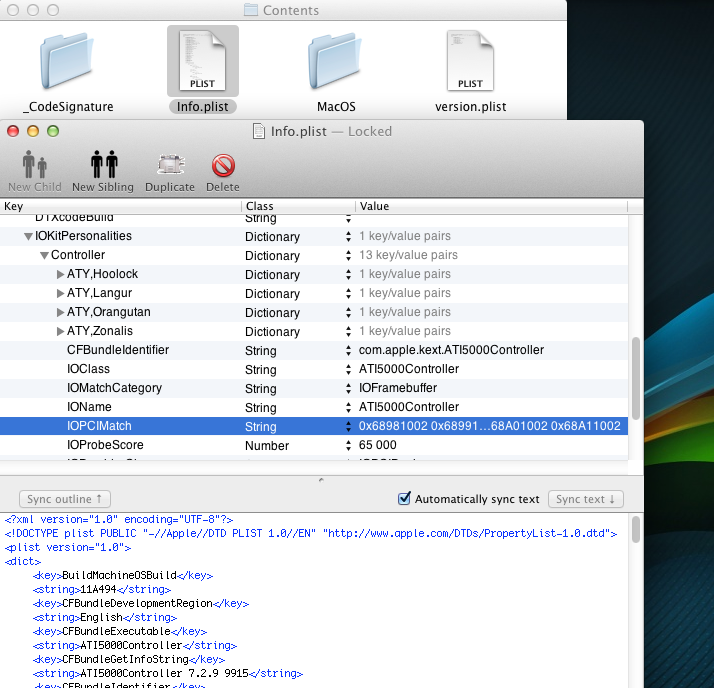This screenshot has width=714, height=688.
Task: Close the Info.plist window
Action: click(x=13, y=131)
